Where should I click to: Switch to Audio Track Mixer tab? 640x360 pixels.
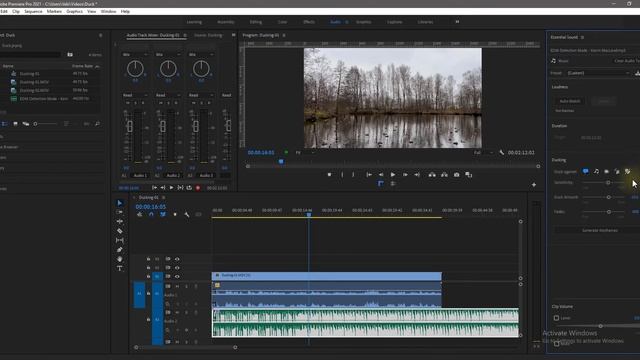pos(153,36)
